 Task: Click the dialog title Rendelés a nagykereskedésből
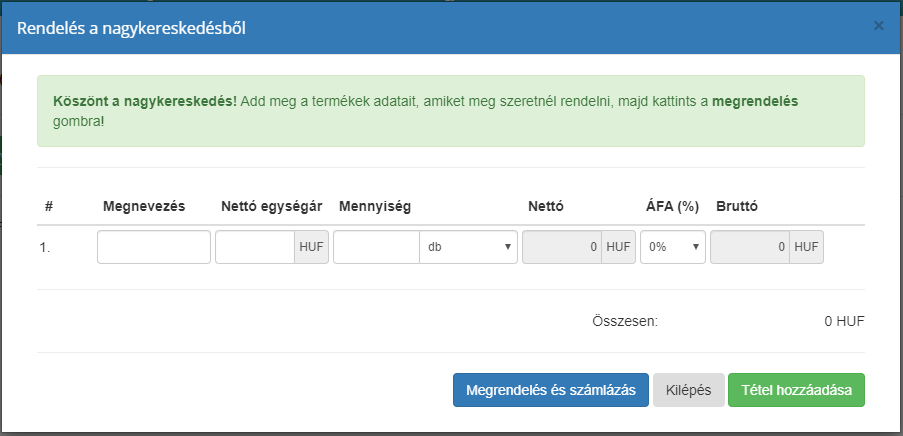click(x=132, y=27)
